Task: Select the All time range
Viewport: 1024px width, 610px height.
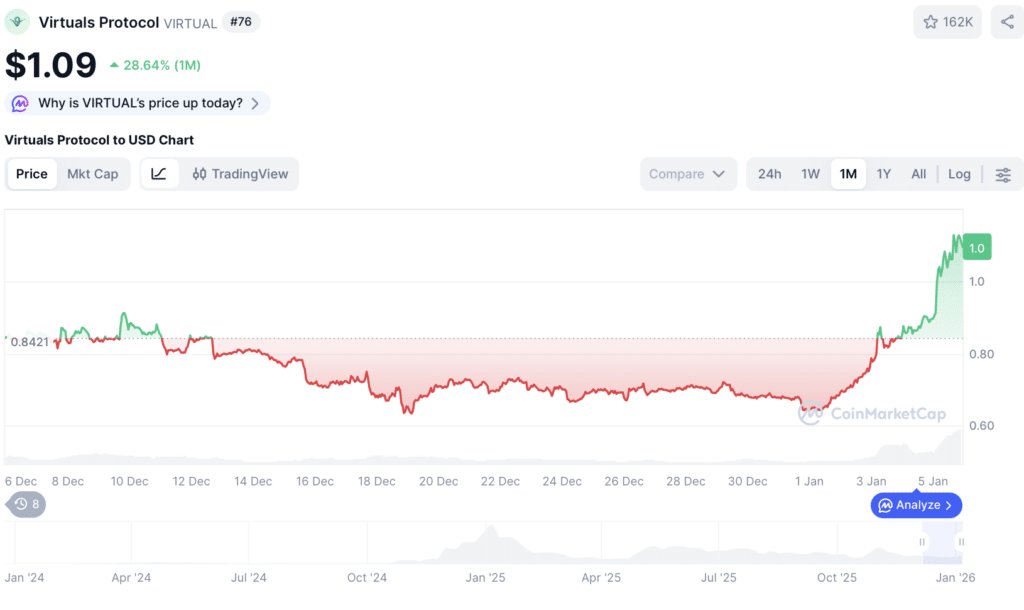Action: pyautogui.click(x=918, y=174)
